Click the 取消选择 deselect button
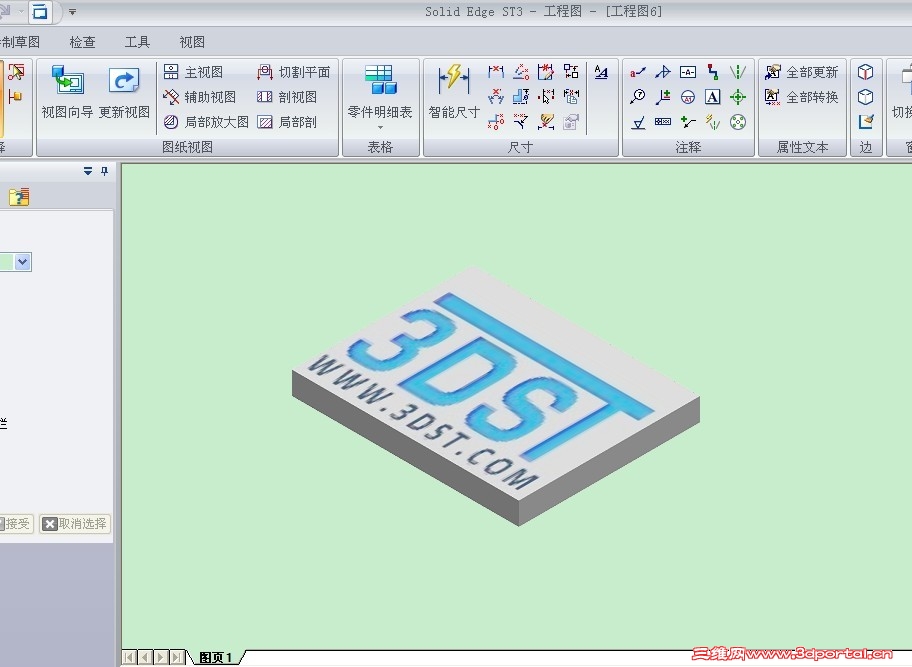912x667 pixels. coord(75,524)
